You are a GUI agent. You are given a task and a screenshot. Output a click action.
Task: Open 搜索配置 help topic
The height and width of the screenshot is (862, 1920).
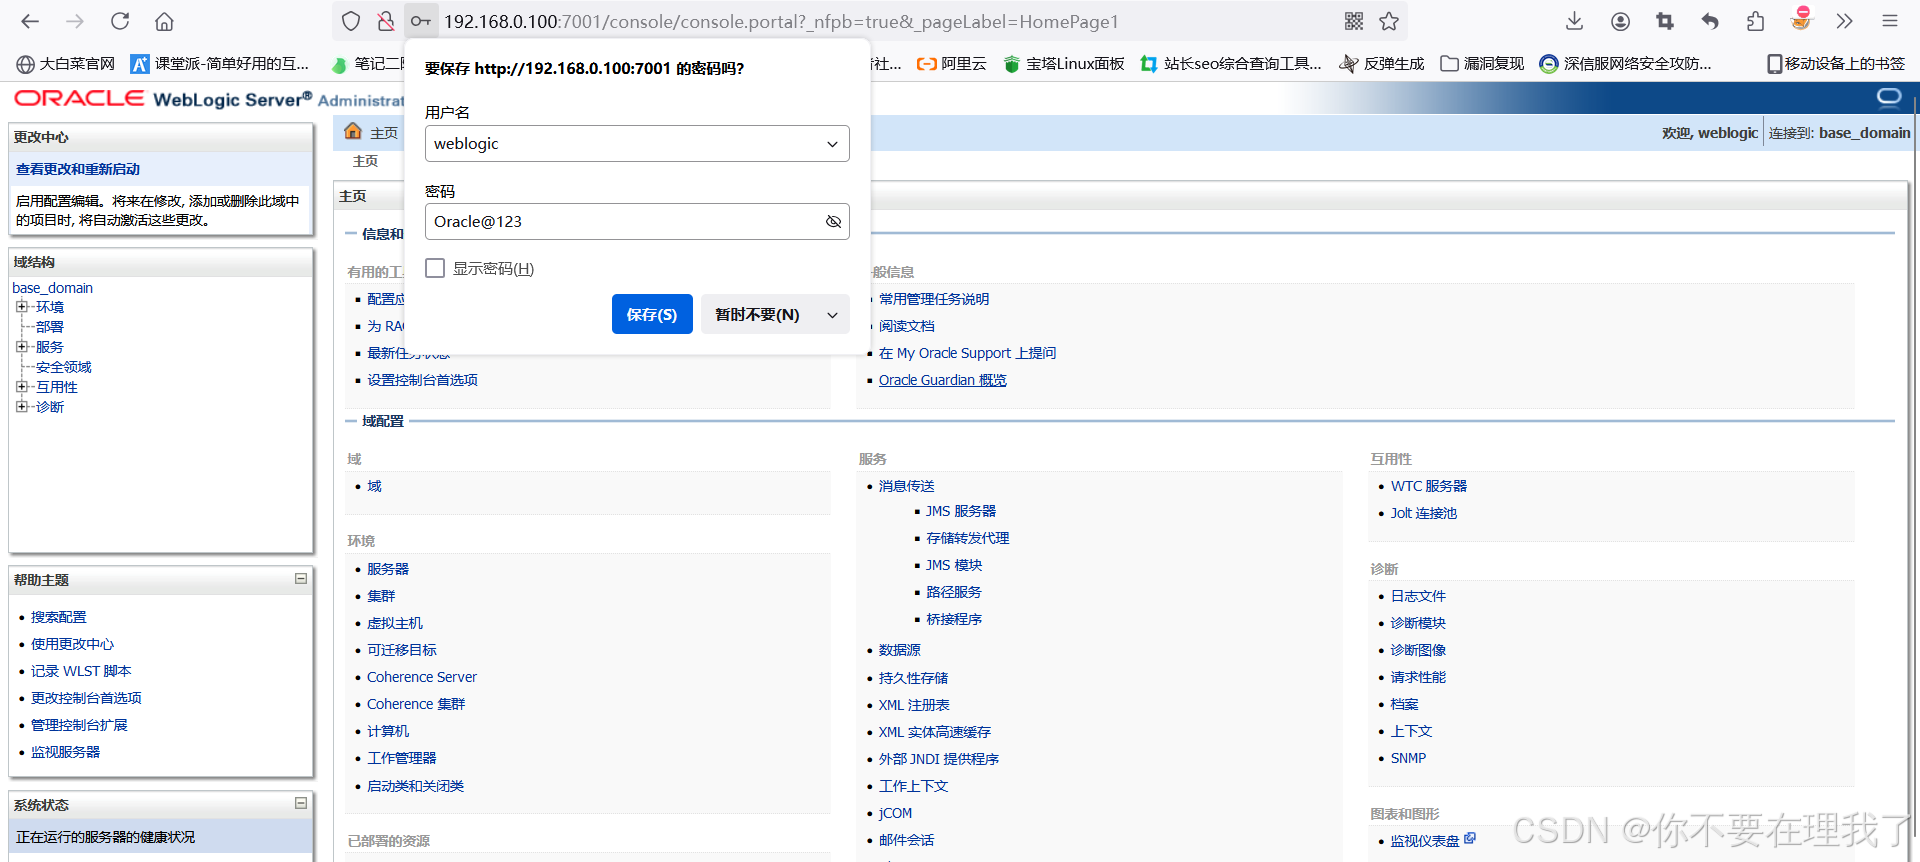pyautogui.click(x=58, y=617)
